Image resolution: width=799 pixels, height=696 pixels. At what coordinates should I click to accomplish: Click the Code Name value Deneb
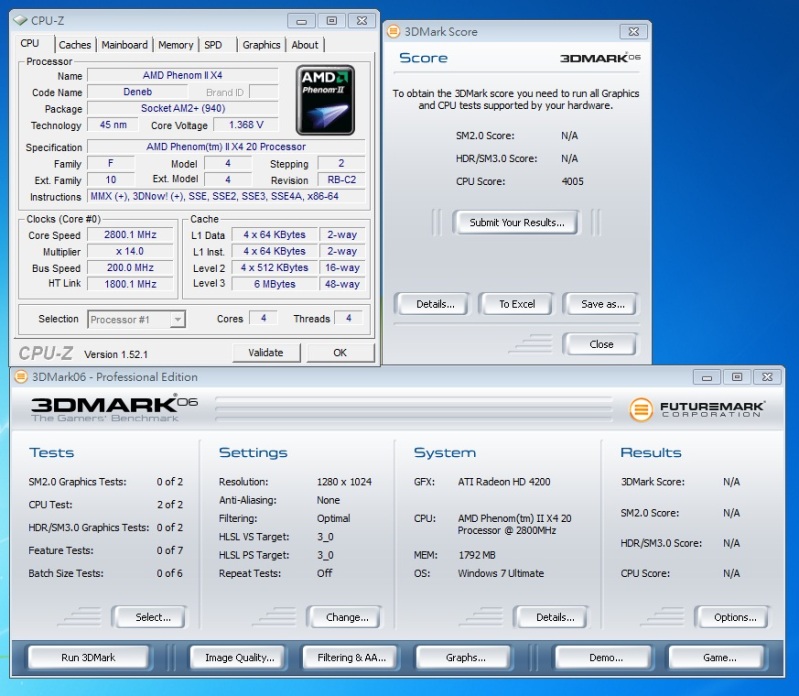(138, 92)
